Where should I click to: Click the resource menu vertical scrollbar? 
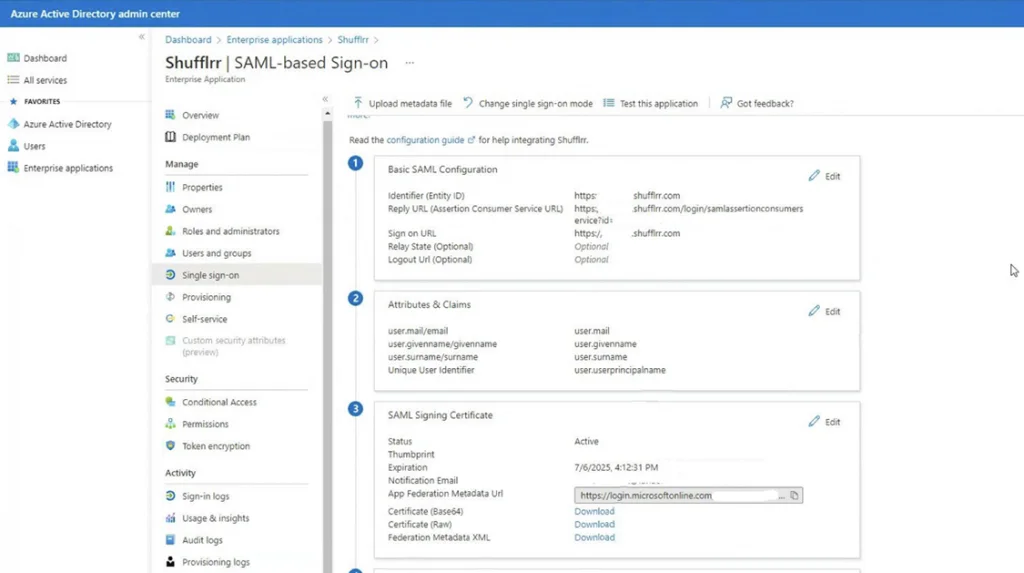point(327,346)
